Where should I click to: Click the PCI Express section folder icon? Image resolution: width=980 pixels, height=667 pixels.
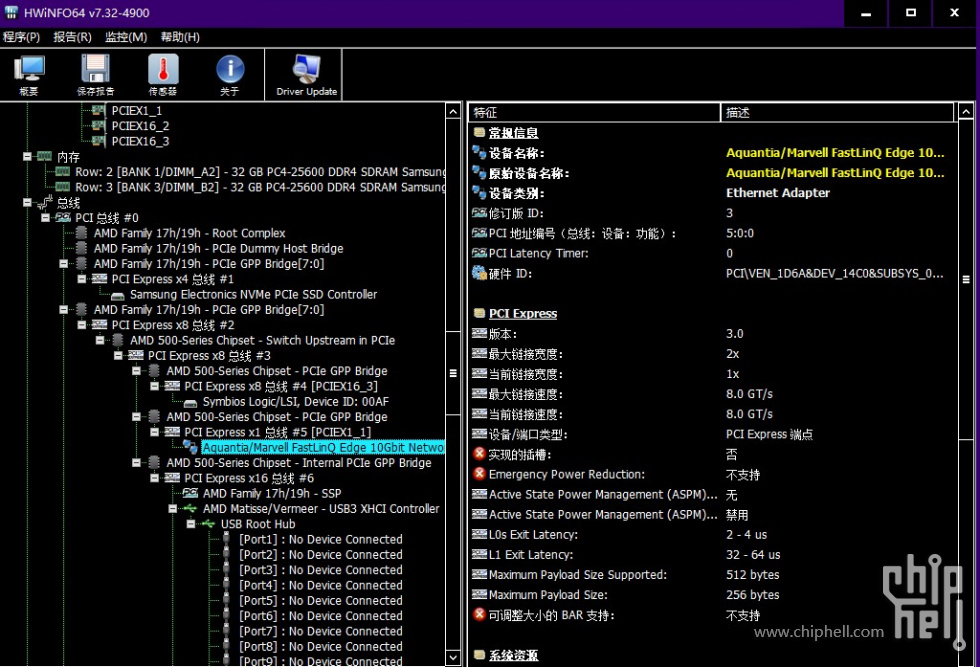tap(479, 313)
